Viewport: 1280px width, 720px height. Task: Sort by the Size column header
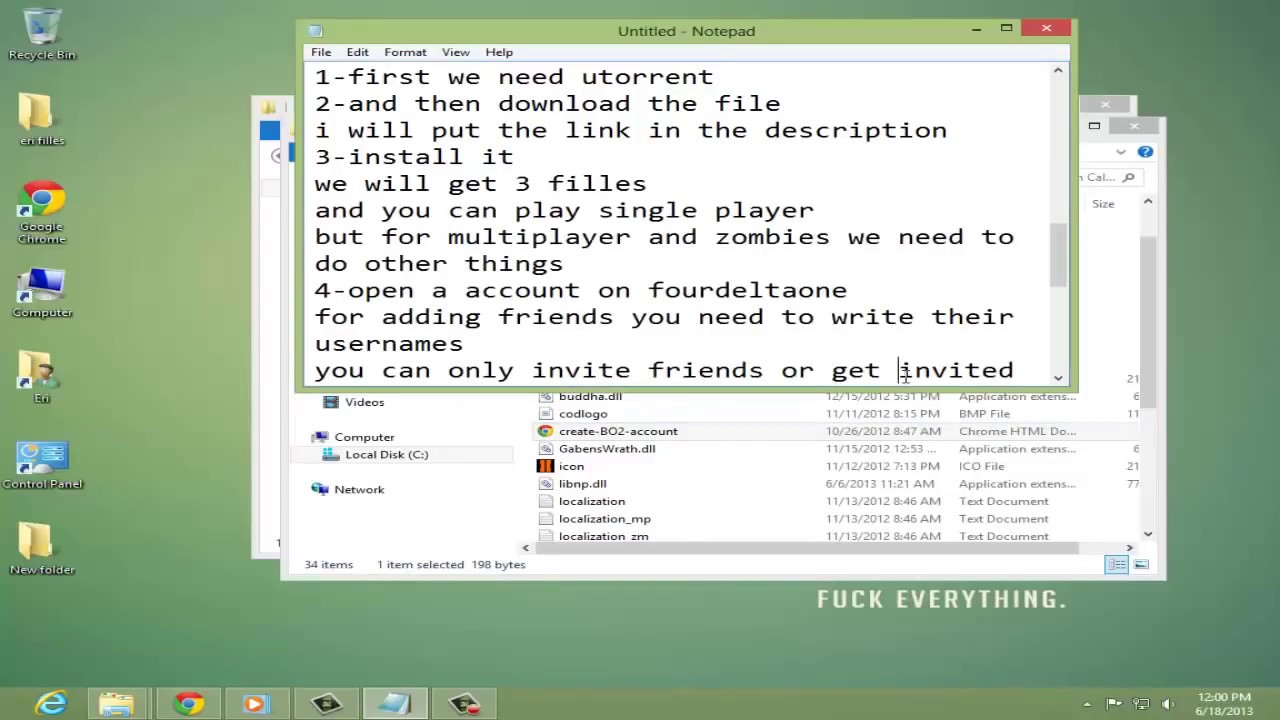[x=1103, y=204]
